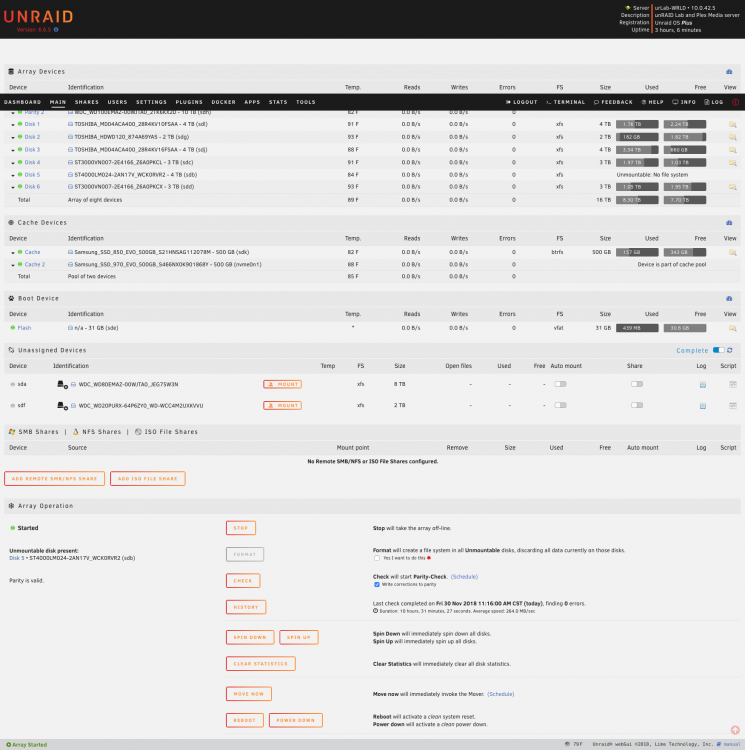The image size is (745, 750).
Task: Mount the sdf WDC drive
Action: click(x=282, y=406)
